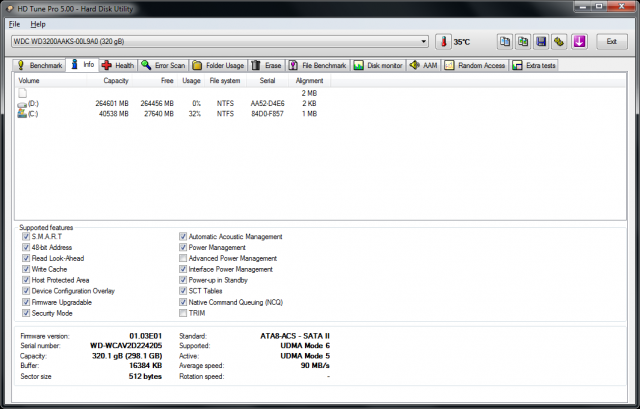This screenshot has height=409, width=640.
Task: Click the Capacity column header
Action: point(116,80)
